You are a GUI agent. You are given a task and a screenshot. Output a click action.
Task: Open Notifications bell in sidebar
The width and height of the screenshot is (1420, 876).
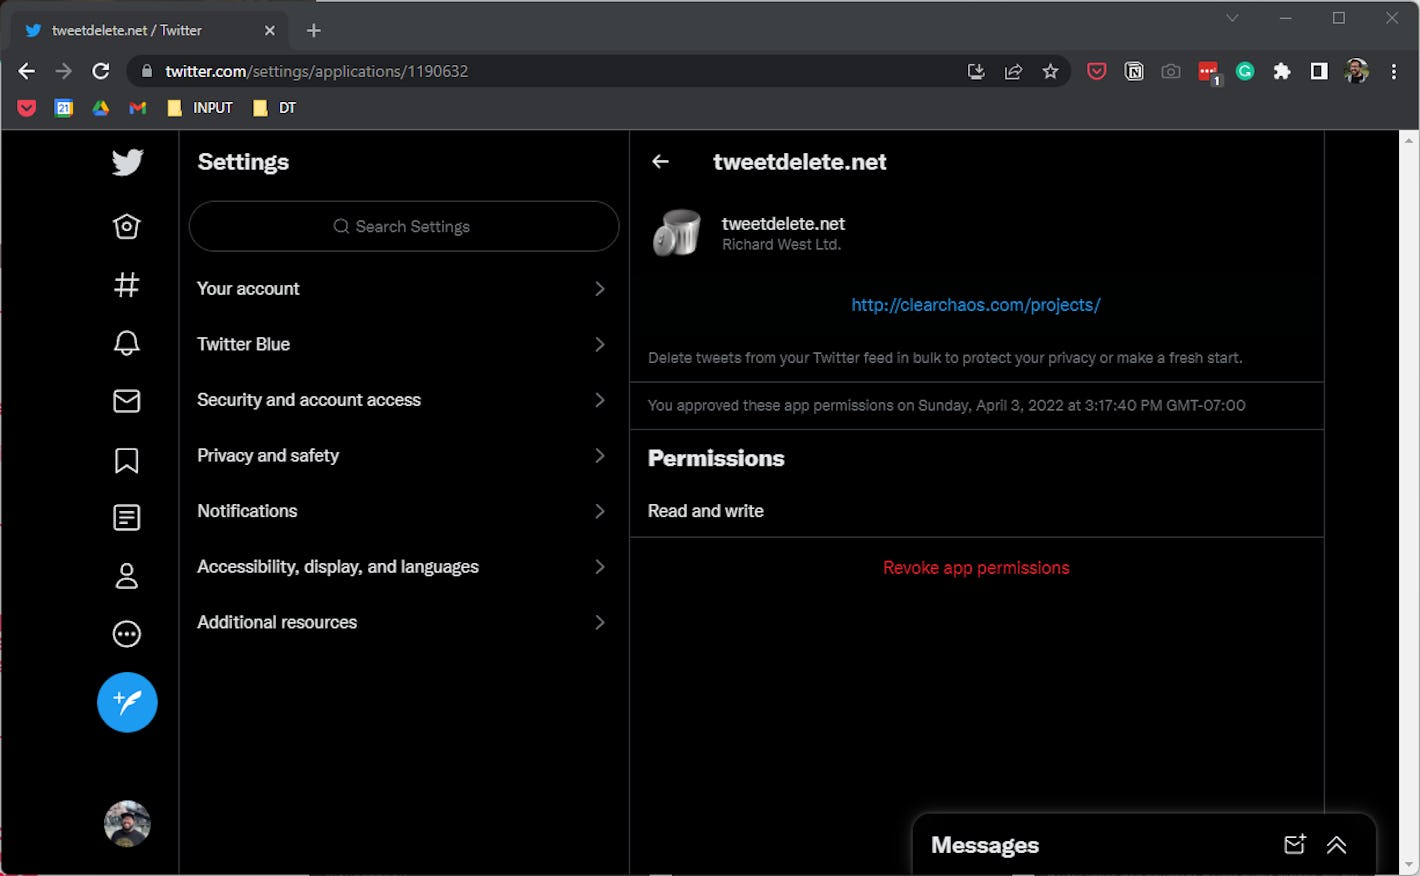tap(127, 343)
